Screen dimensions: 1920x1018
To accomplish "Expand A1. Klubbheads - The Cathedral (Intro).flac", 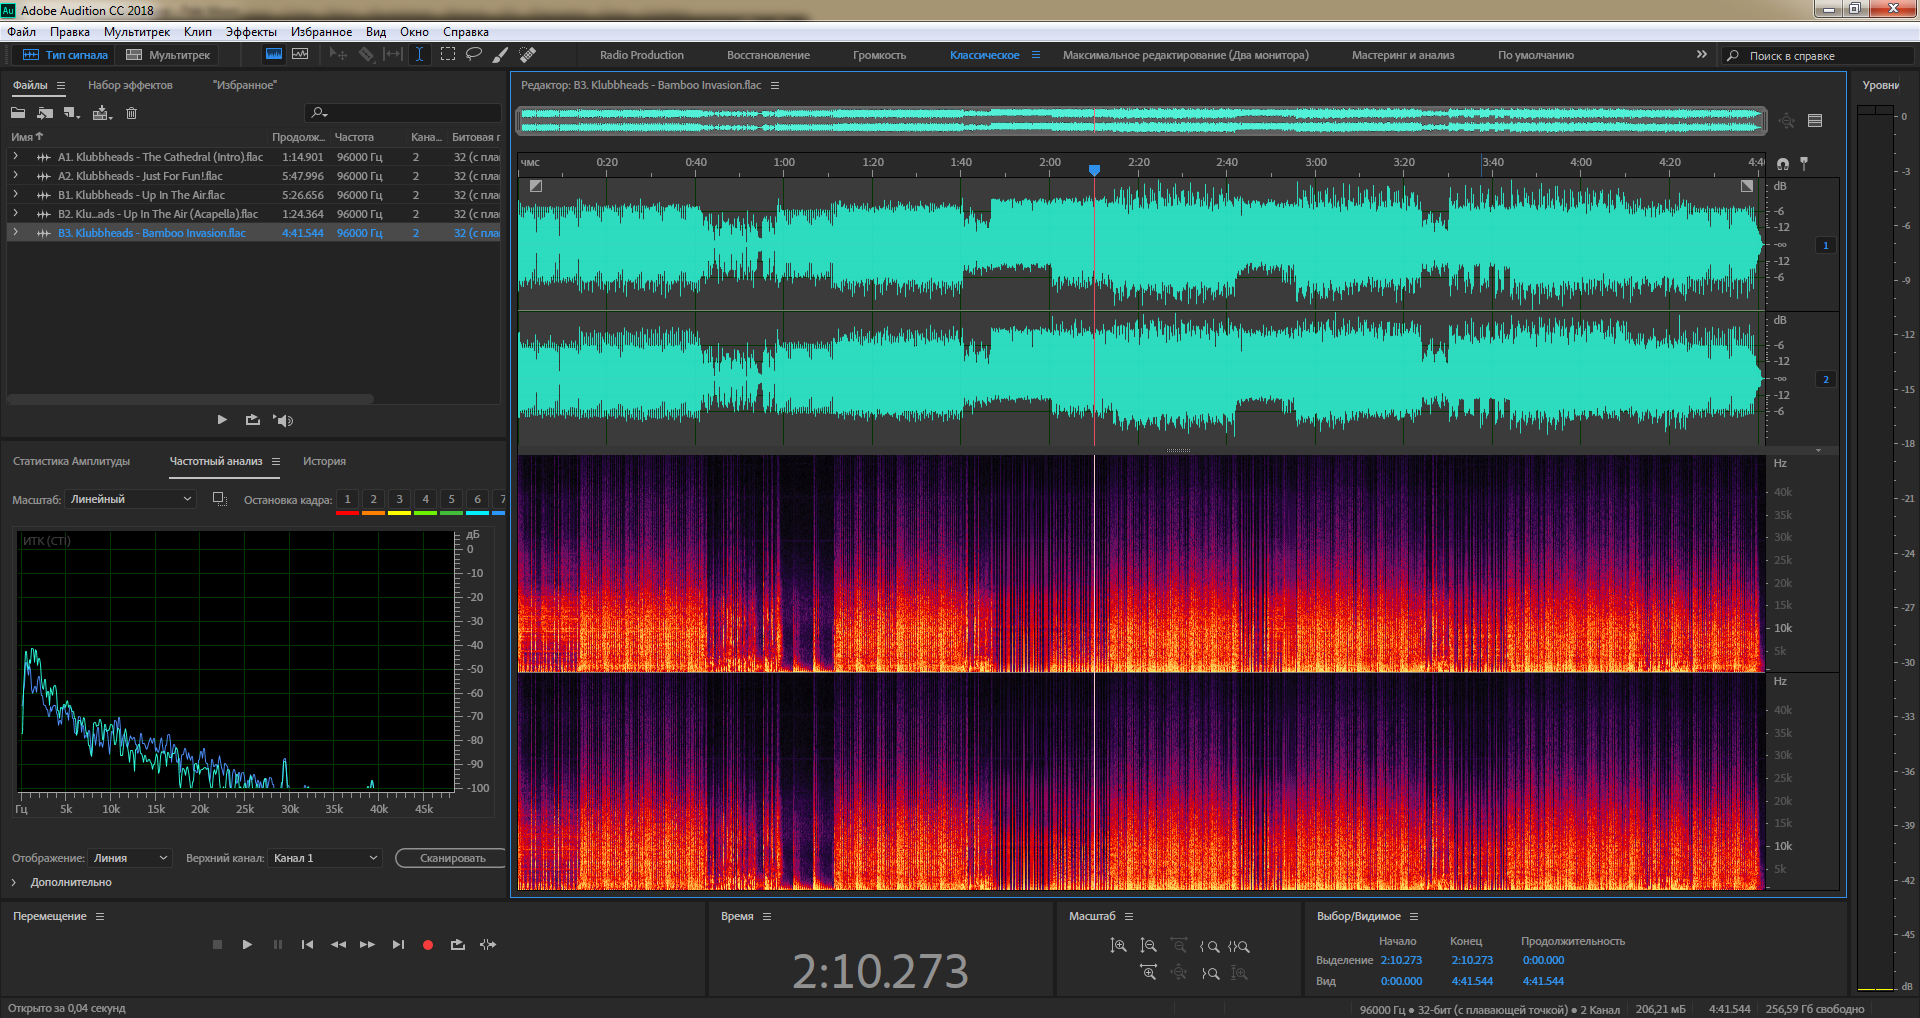I will tap(15, 157).
